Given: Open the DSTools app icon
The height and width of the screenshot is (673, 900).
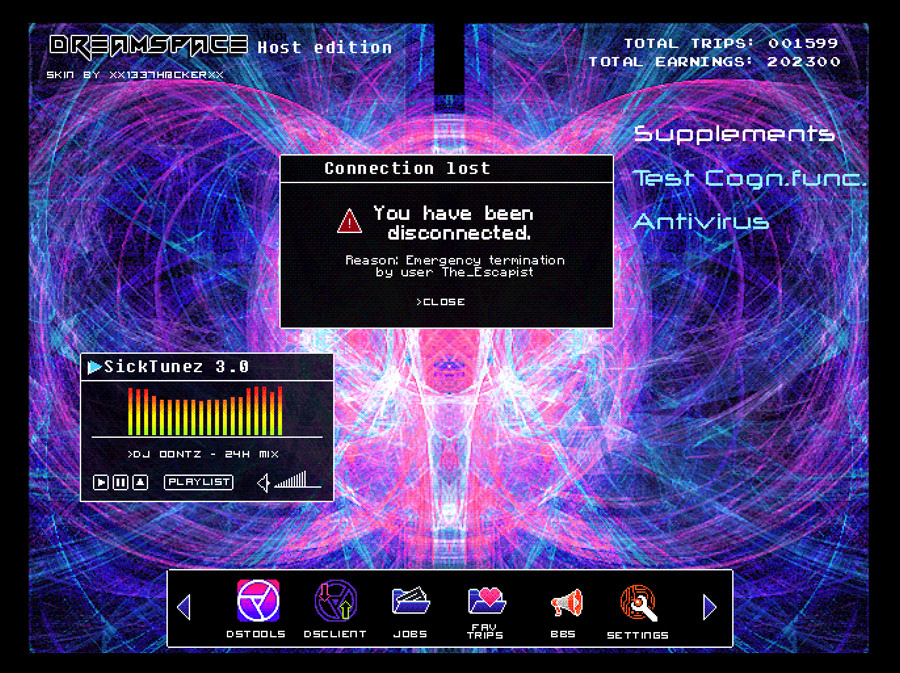Looking at the screenshot, I should point(258,602).
